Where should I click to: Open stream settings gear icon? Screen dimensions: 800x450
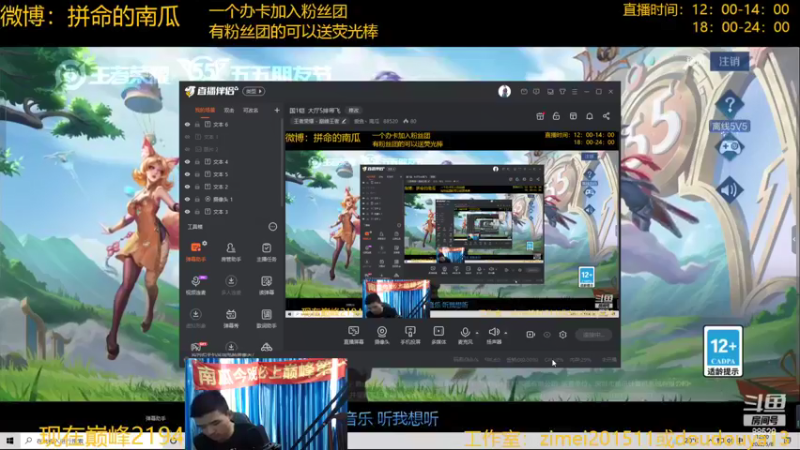pos(563,335)
